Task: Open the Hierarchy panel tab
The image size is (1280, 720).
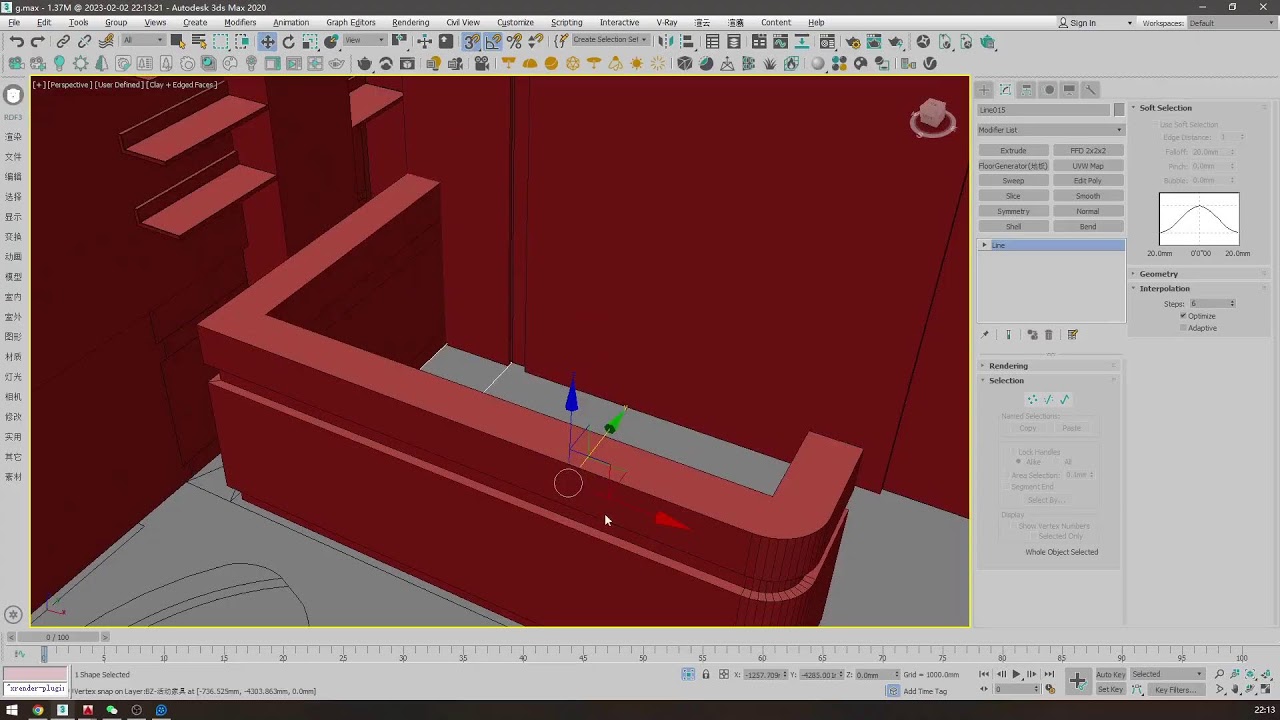Action: tap(1027, 89)
